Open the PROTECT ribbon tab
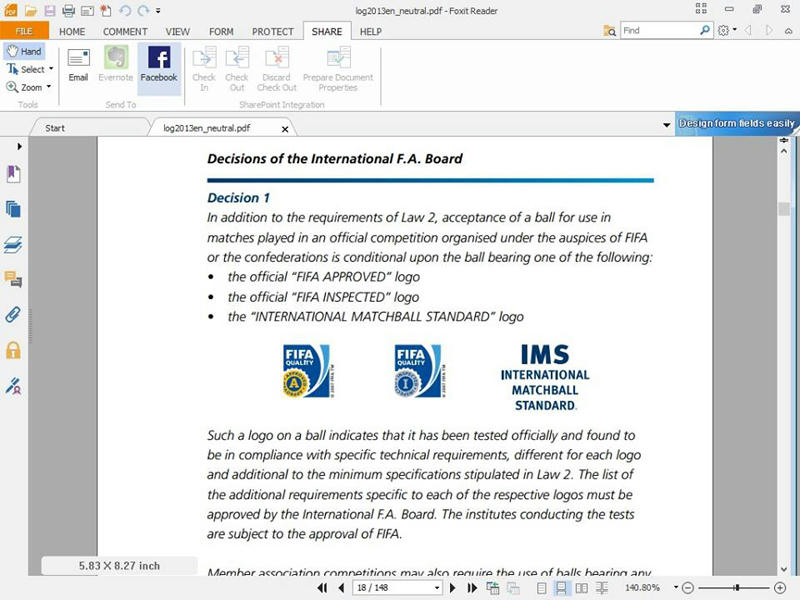 [272, 32]
